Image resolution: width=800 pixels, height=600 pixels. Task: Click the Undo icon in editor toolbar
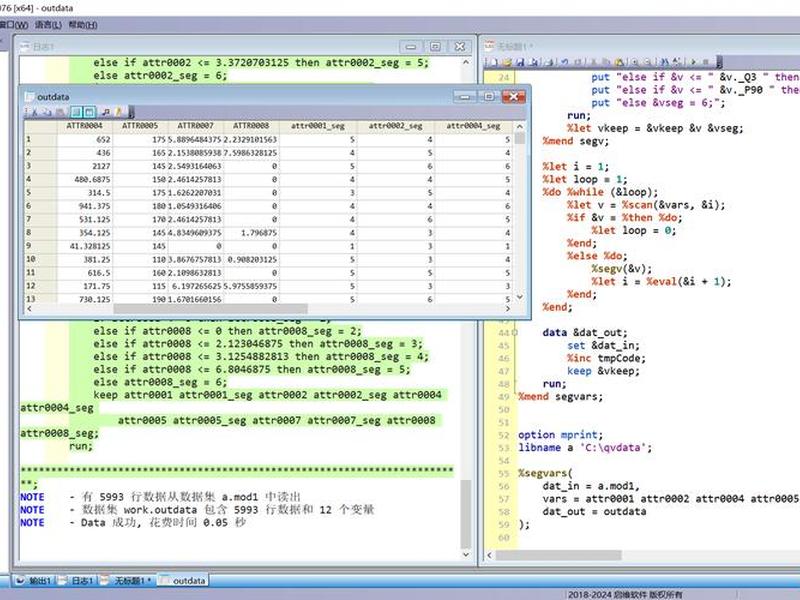(x=564, y=62)
